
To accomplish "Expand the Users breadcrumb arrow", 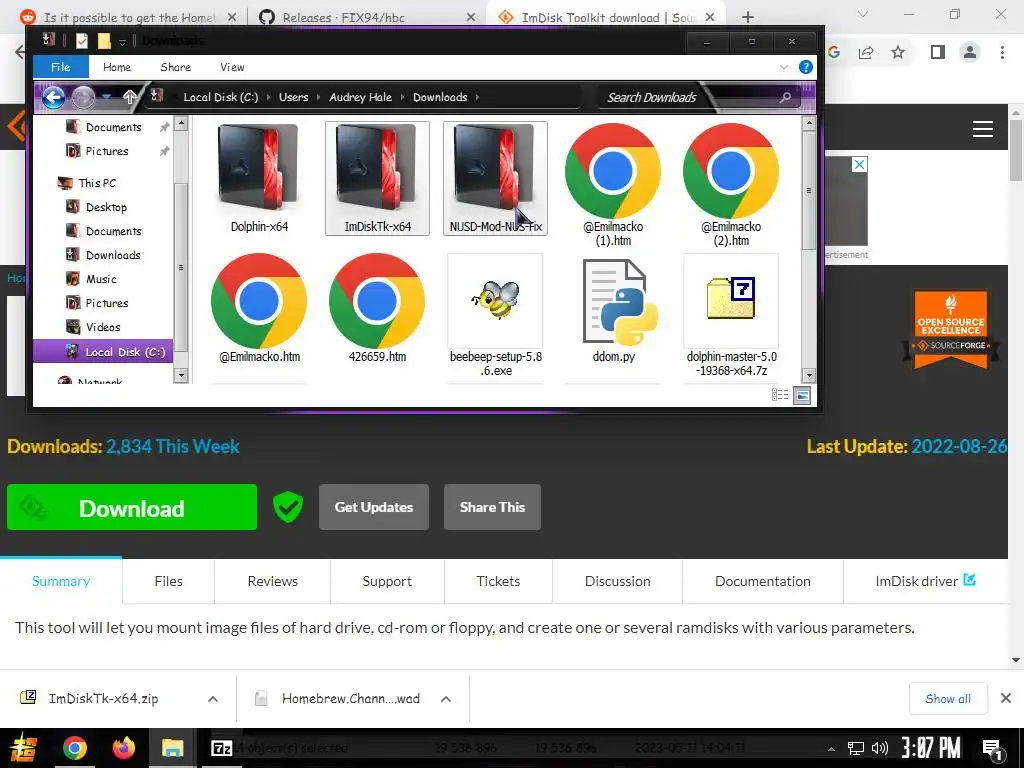I will pyautogui.click(x=319, y=97).
